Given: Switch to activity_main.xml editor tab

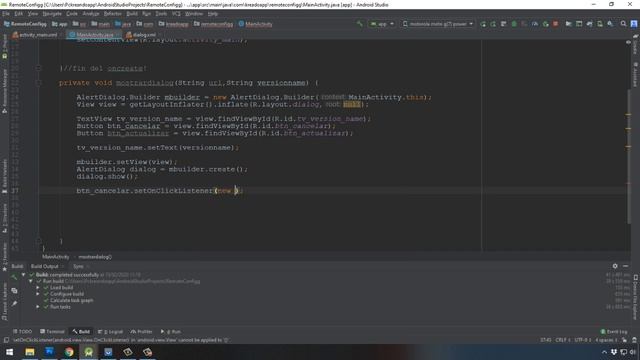Looking at the screenshot, I should [x=38, y=35].
